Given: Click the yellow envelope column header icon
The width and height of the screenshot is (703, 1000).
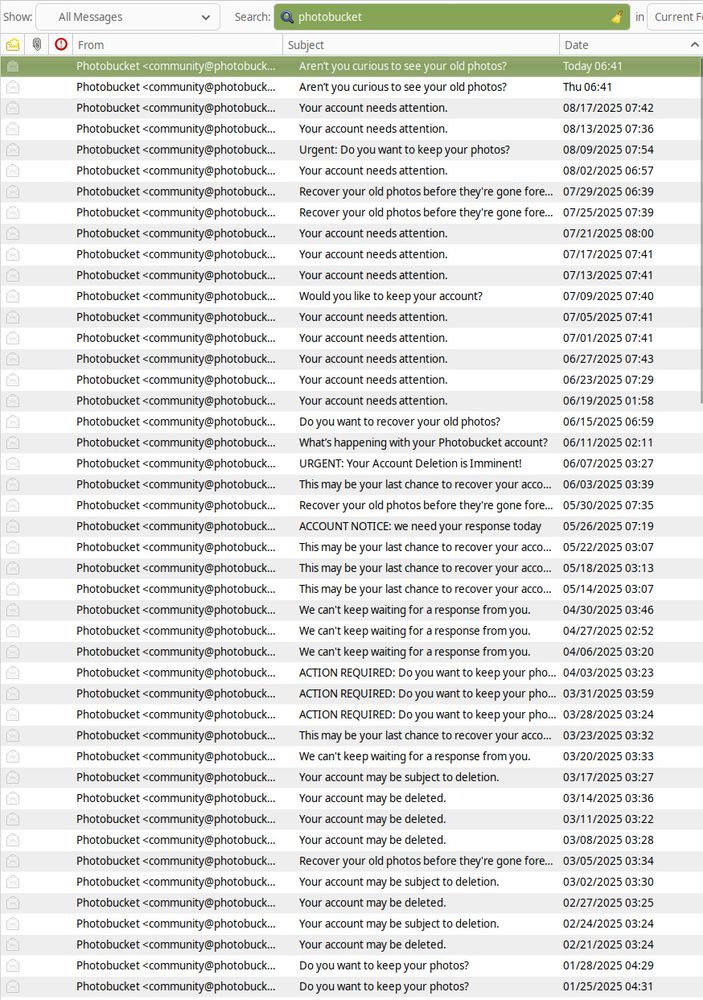Looking at the screenshot, I should [13, 44].
